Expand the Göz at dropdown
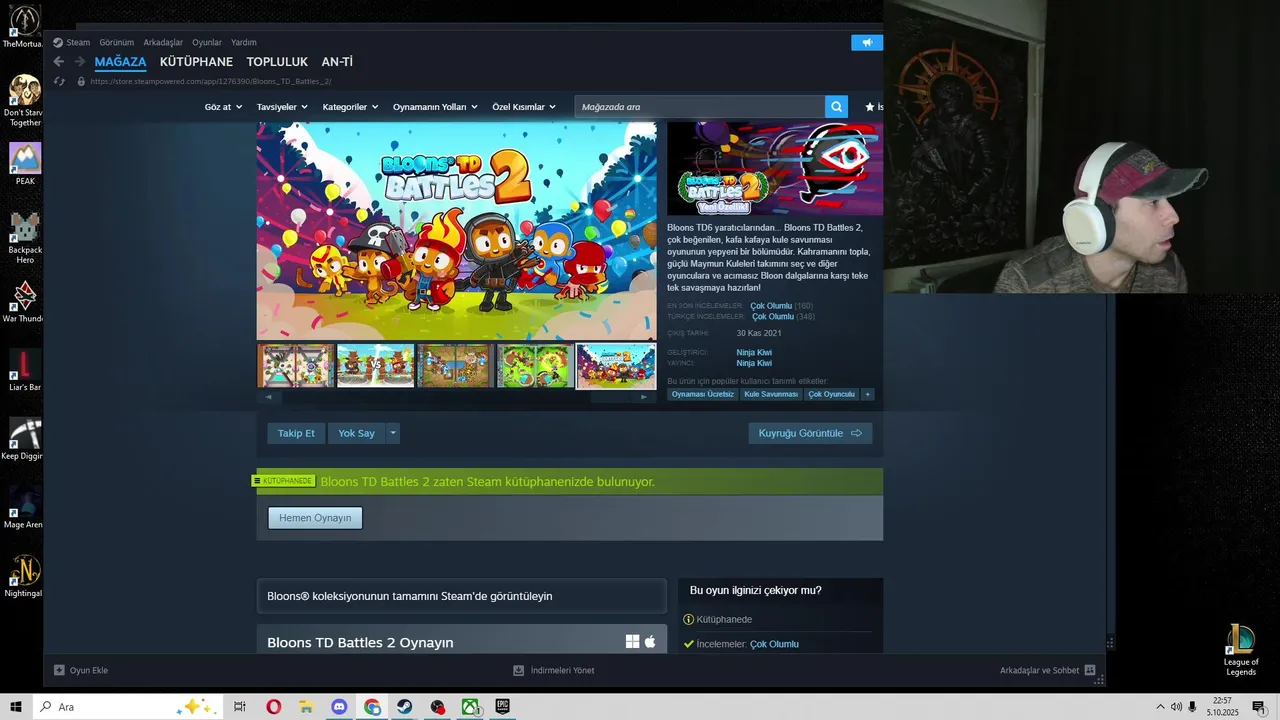This screenshot has height=720, width=1280. 223,107
